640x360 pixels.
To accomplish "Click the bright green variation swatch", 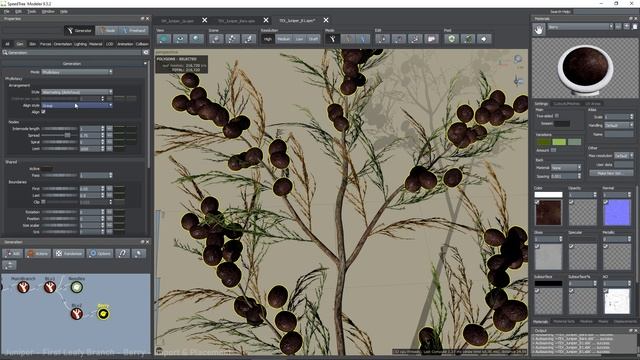I will click(559, 142).
